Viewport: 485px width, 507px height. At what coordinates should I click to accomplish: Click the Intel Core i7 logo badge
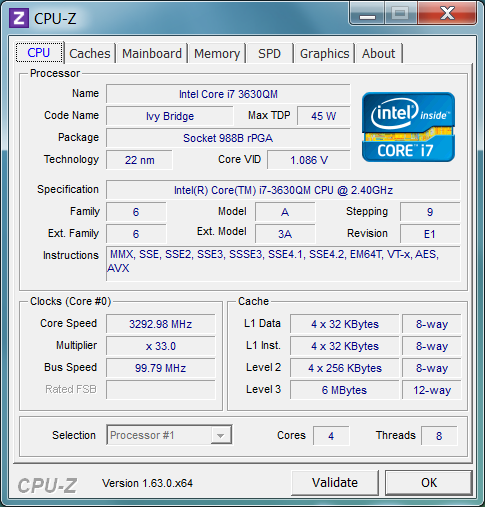tap(408, 127)
